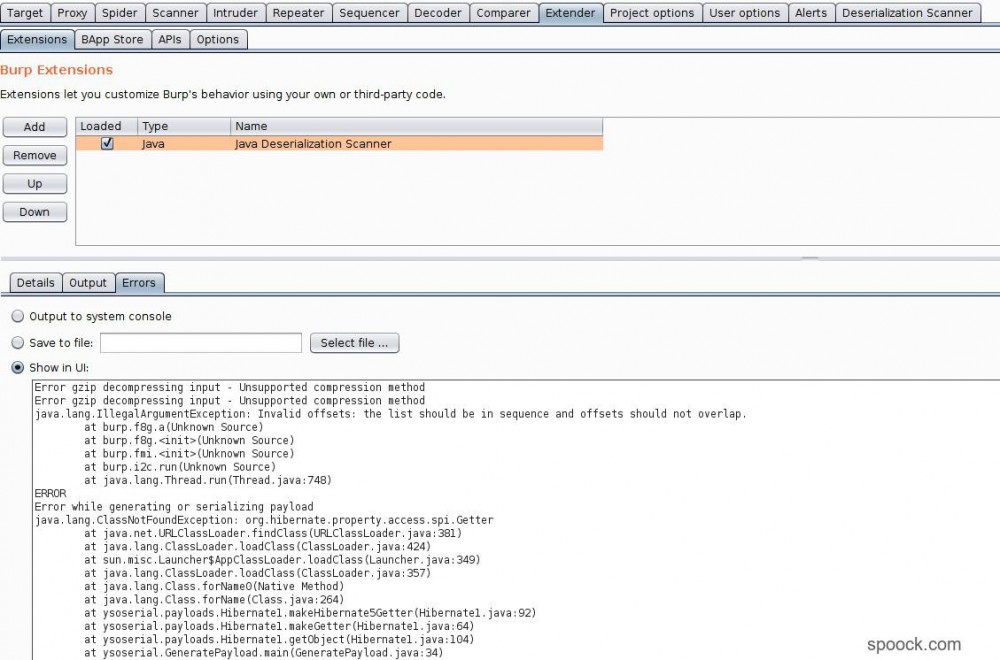Open User options tab

coord(744,13)
